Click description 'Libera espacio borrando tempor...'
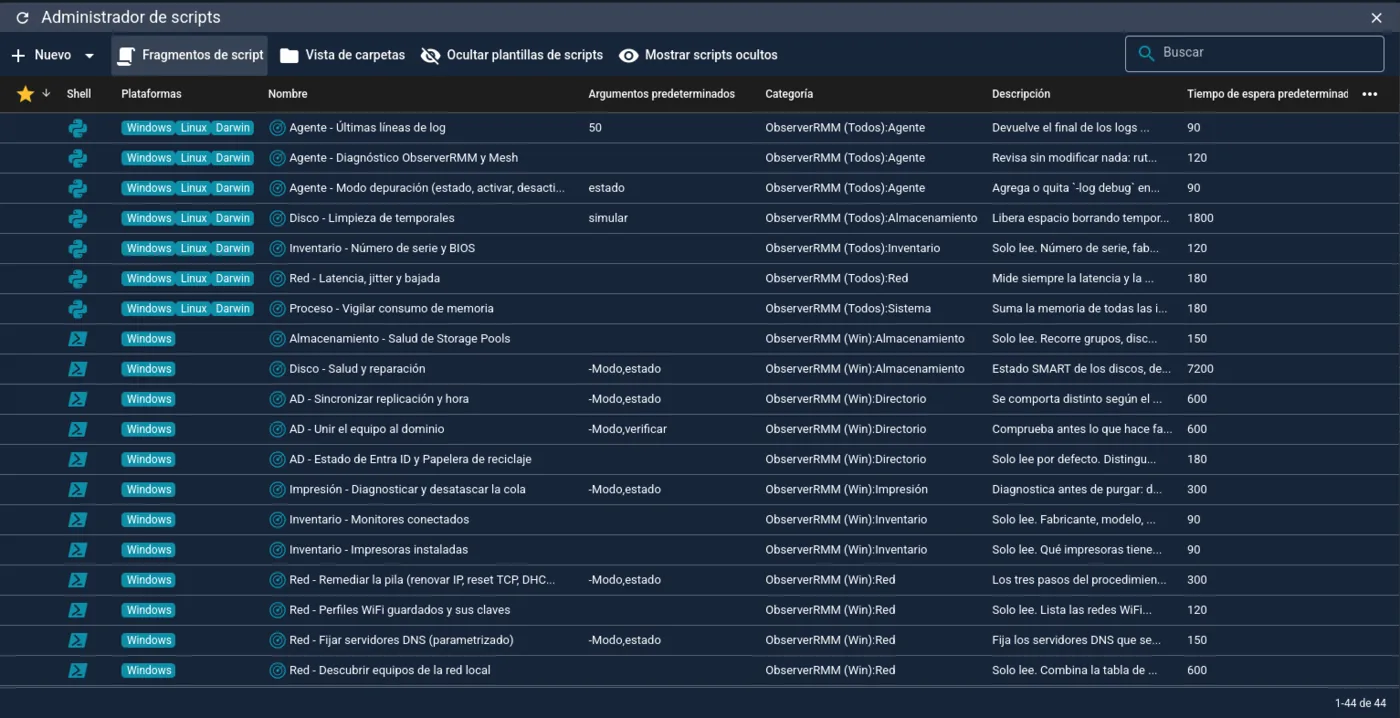 point(1080,218)
